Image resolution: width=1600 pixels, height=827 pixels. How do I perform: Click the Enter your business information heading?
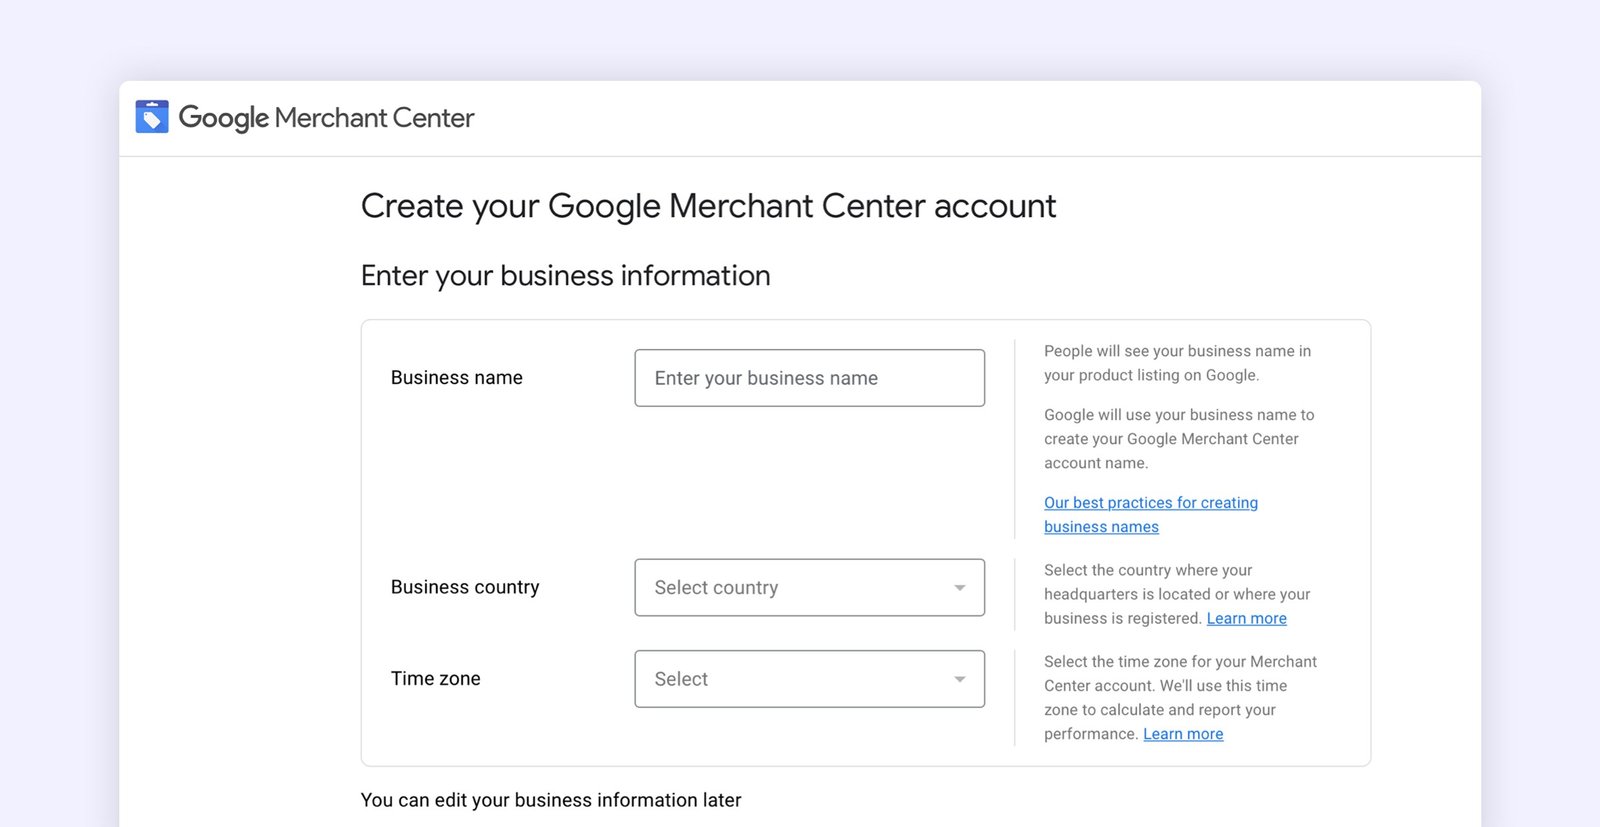coord(566,276)
